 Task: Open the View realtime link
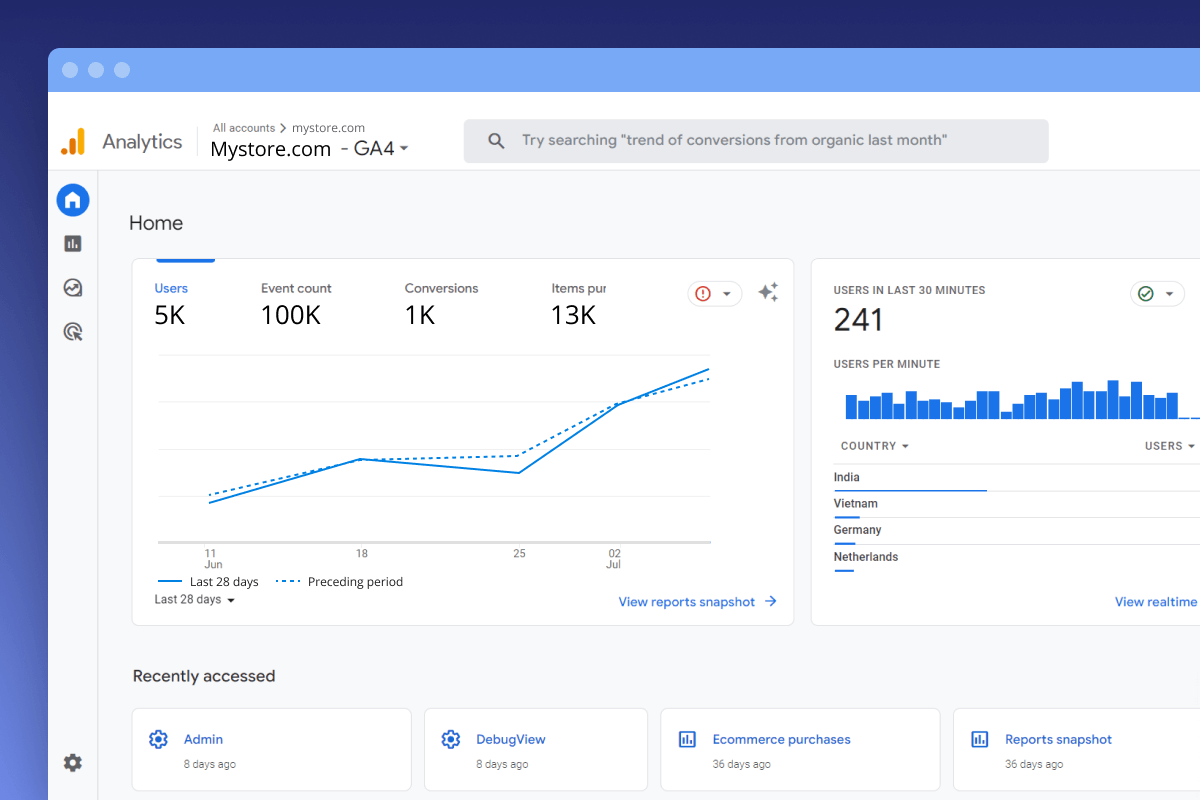[x=1156, y=601]
